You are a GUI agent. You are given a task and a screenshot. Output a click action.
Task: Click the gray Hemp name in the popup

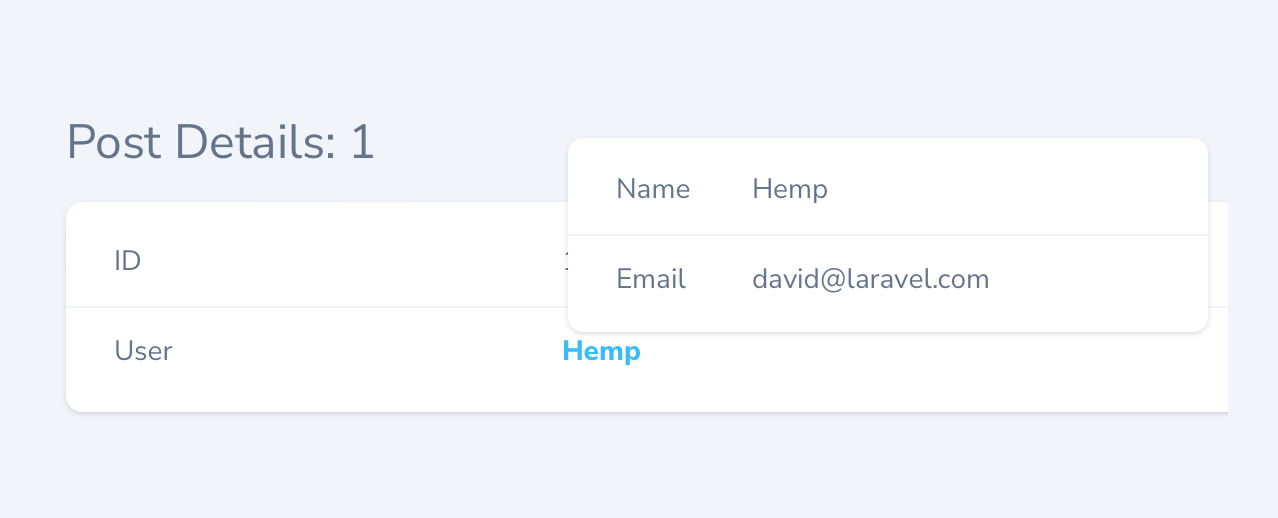pos(789,189)
